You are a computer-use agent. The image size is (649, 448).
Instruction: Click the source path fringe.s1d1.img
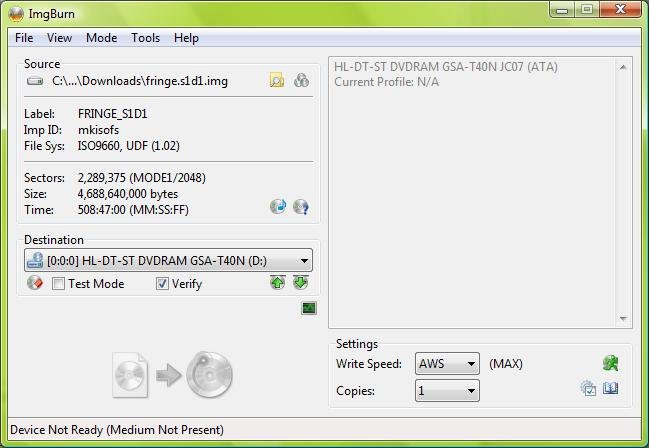click(x=140, y=81)
